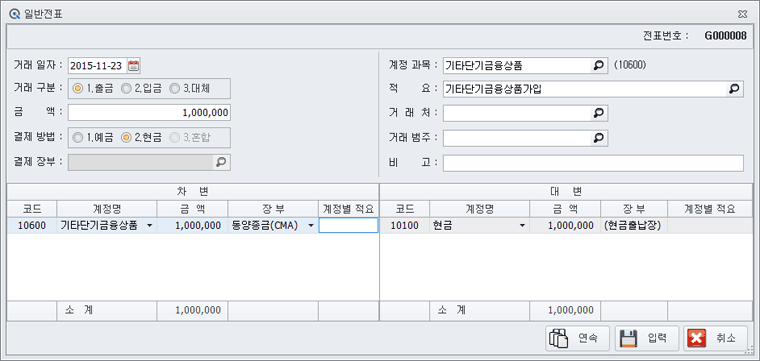760x361 pixels.
Task: Click the search icon in 거래처 field
Action: 600,113
